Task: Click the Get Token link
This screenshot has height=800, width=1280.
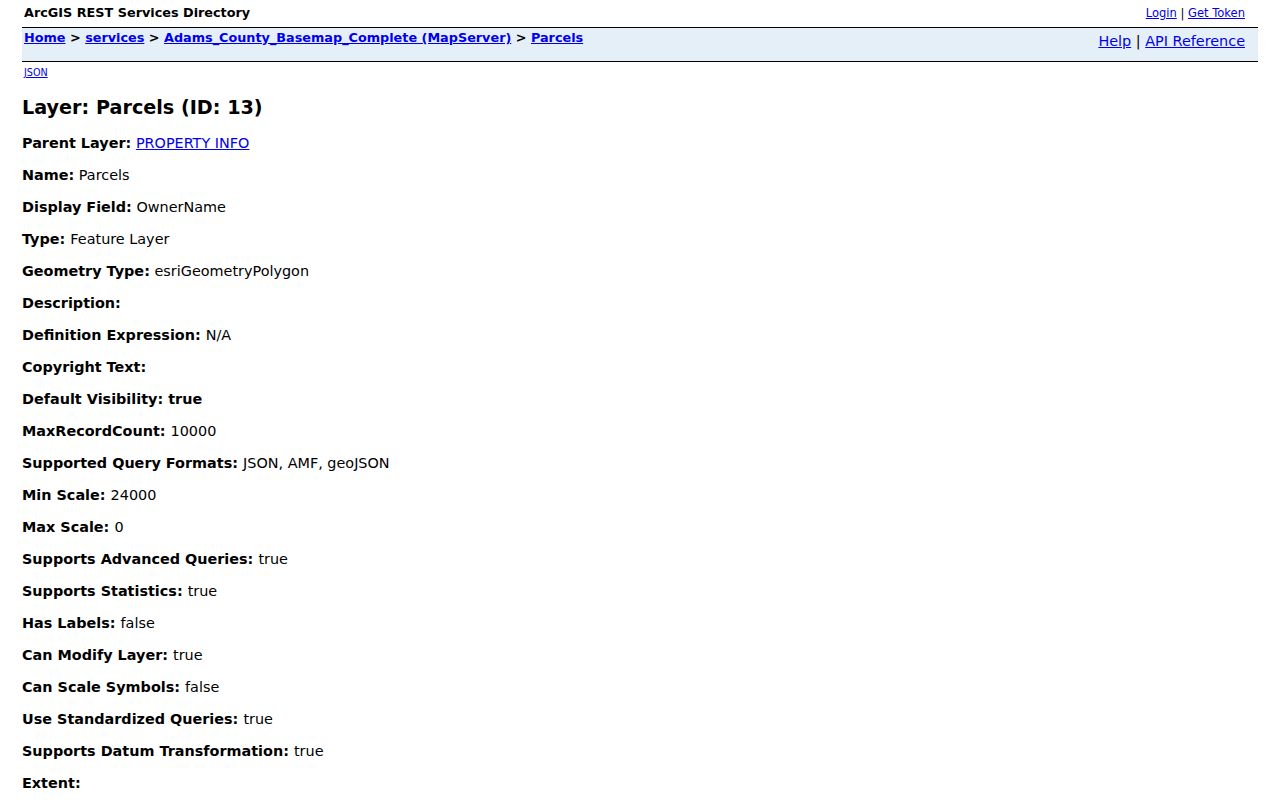Action: pos(1216,13)
